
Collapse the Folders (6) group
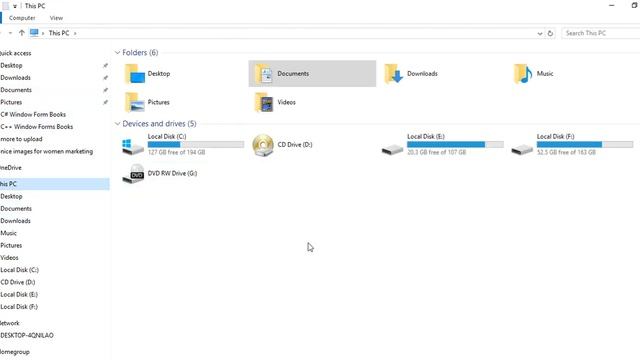click(117, 53)
